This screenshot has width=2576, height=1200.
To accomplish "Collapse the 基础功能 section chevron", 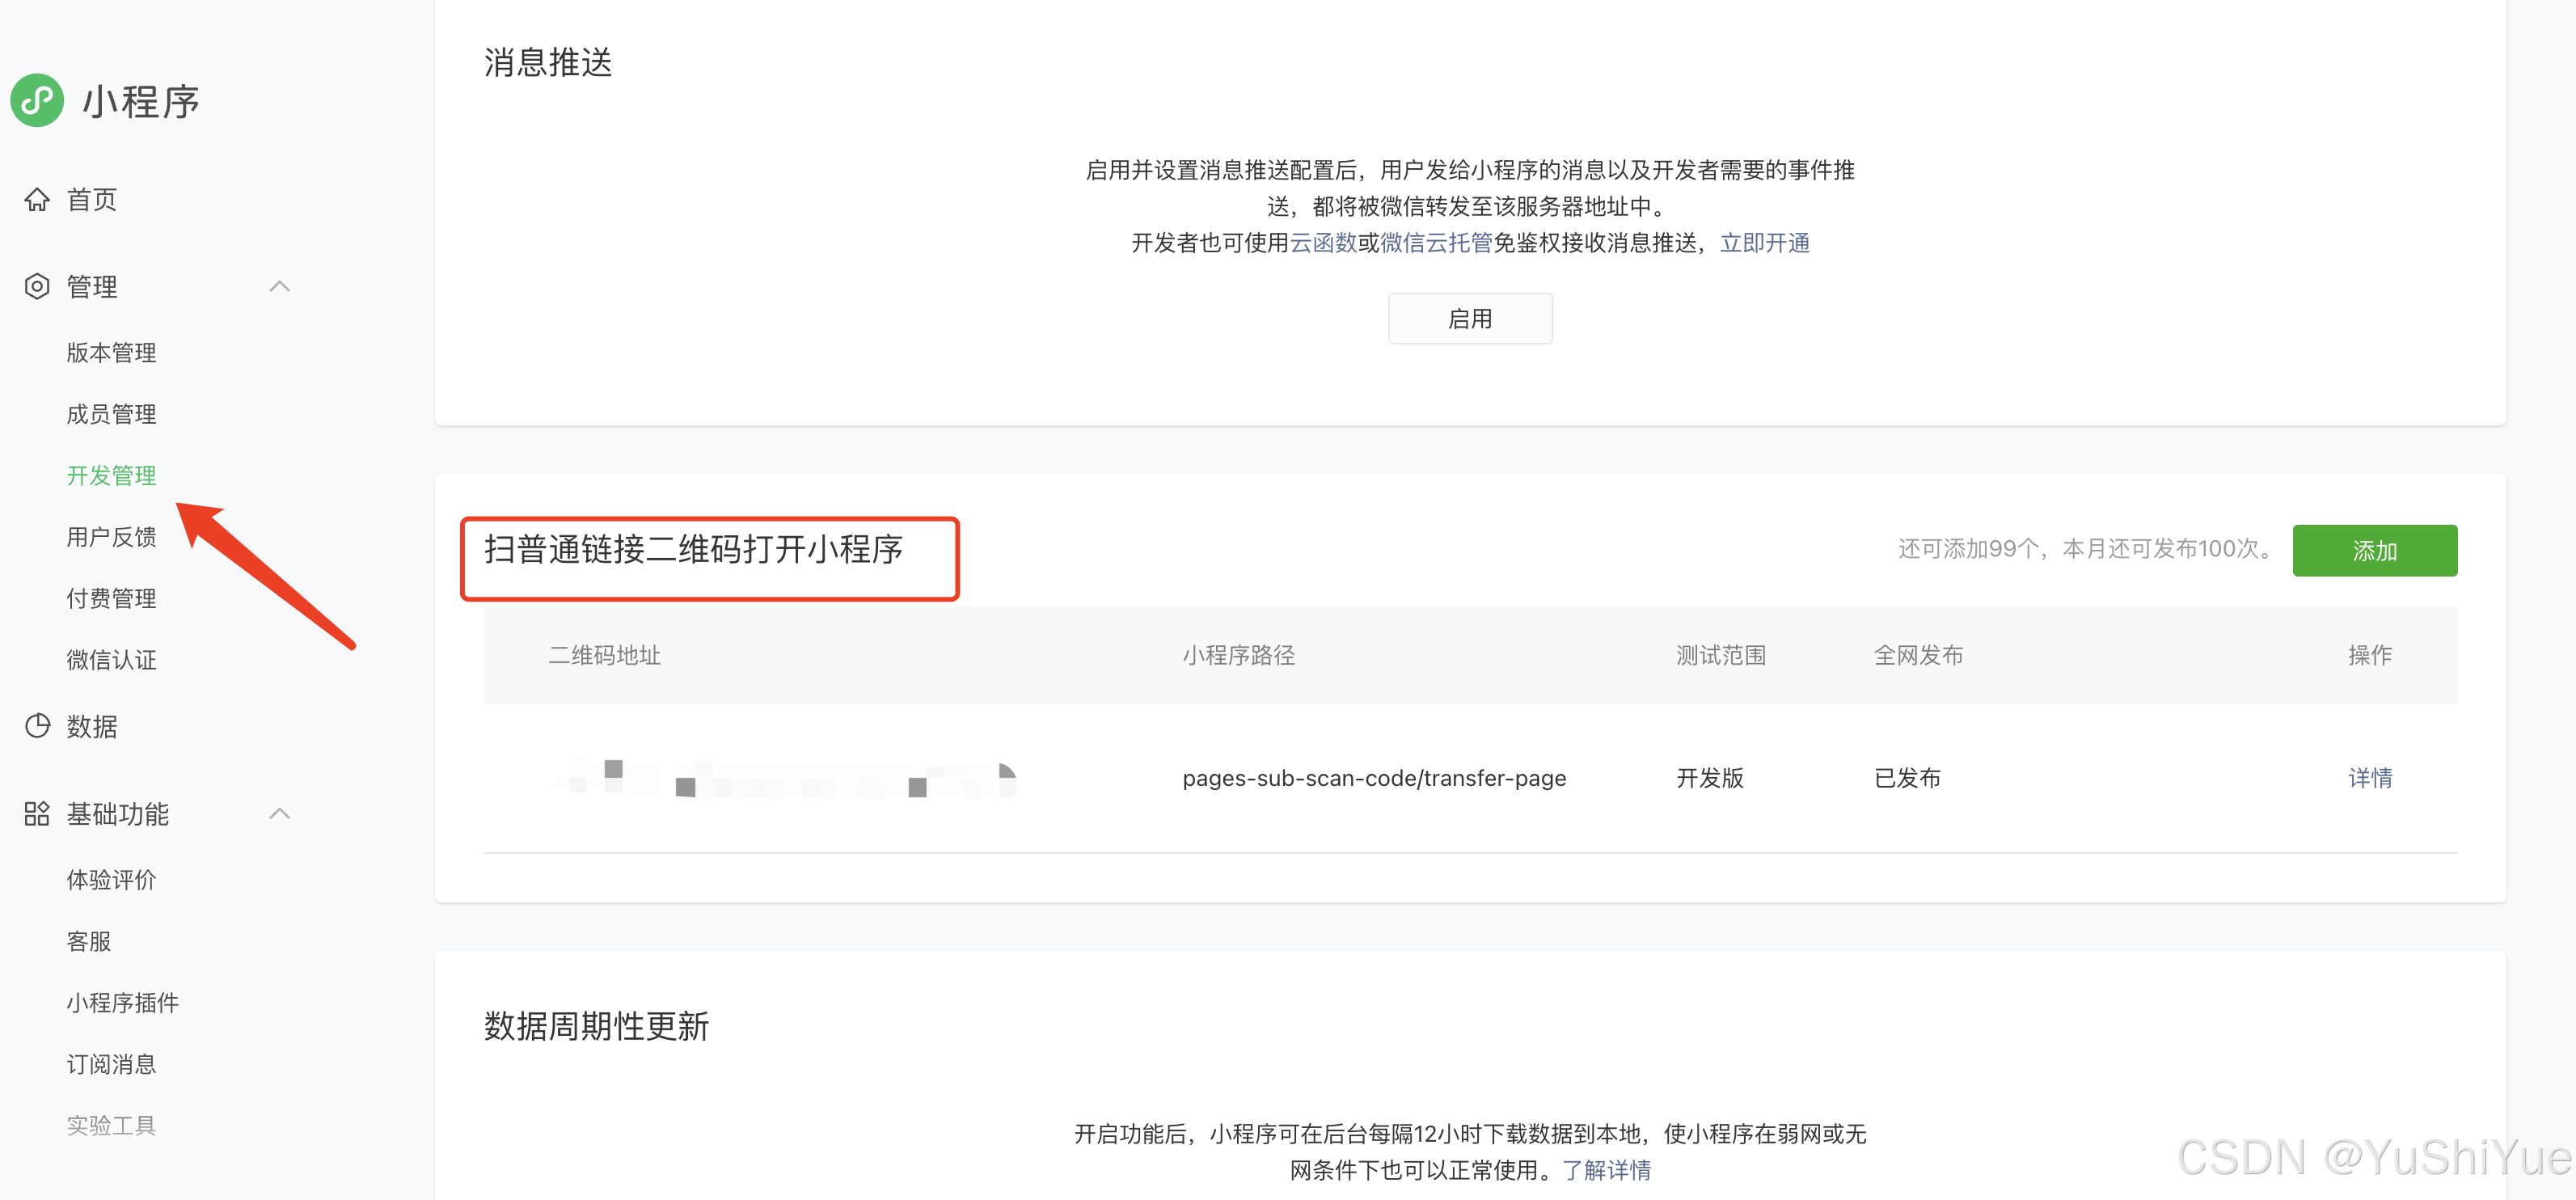I will [280, 814].
